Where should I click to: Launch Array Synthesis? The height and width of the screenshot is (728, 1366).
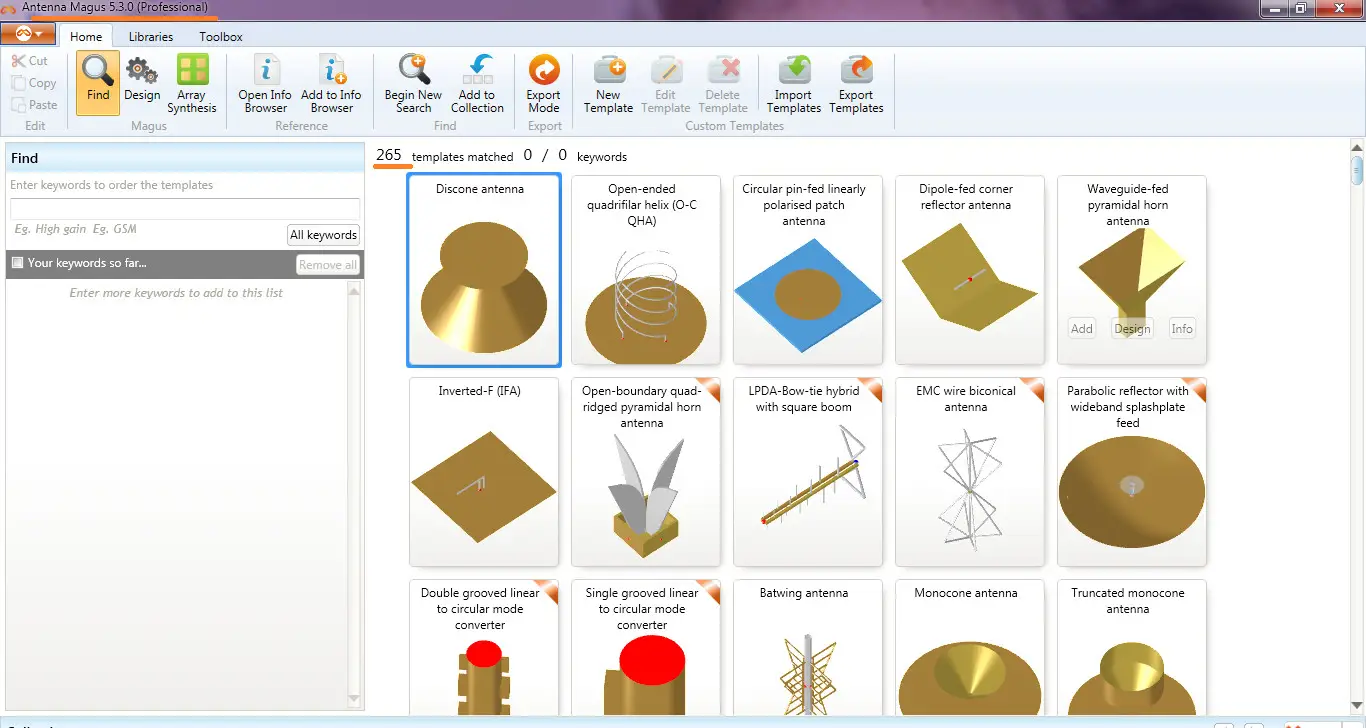[x=191, y=85]
